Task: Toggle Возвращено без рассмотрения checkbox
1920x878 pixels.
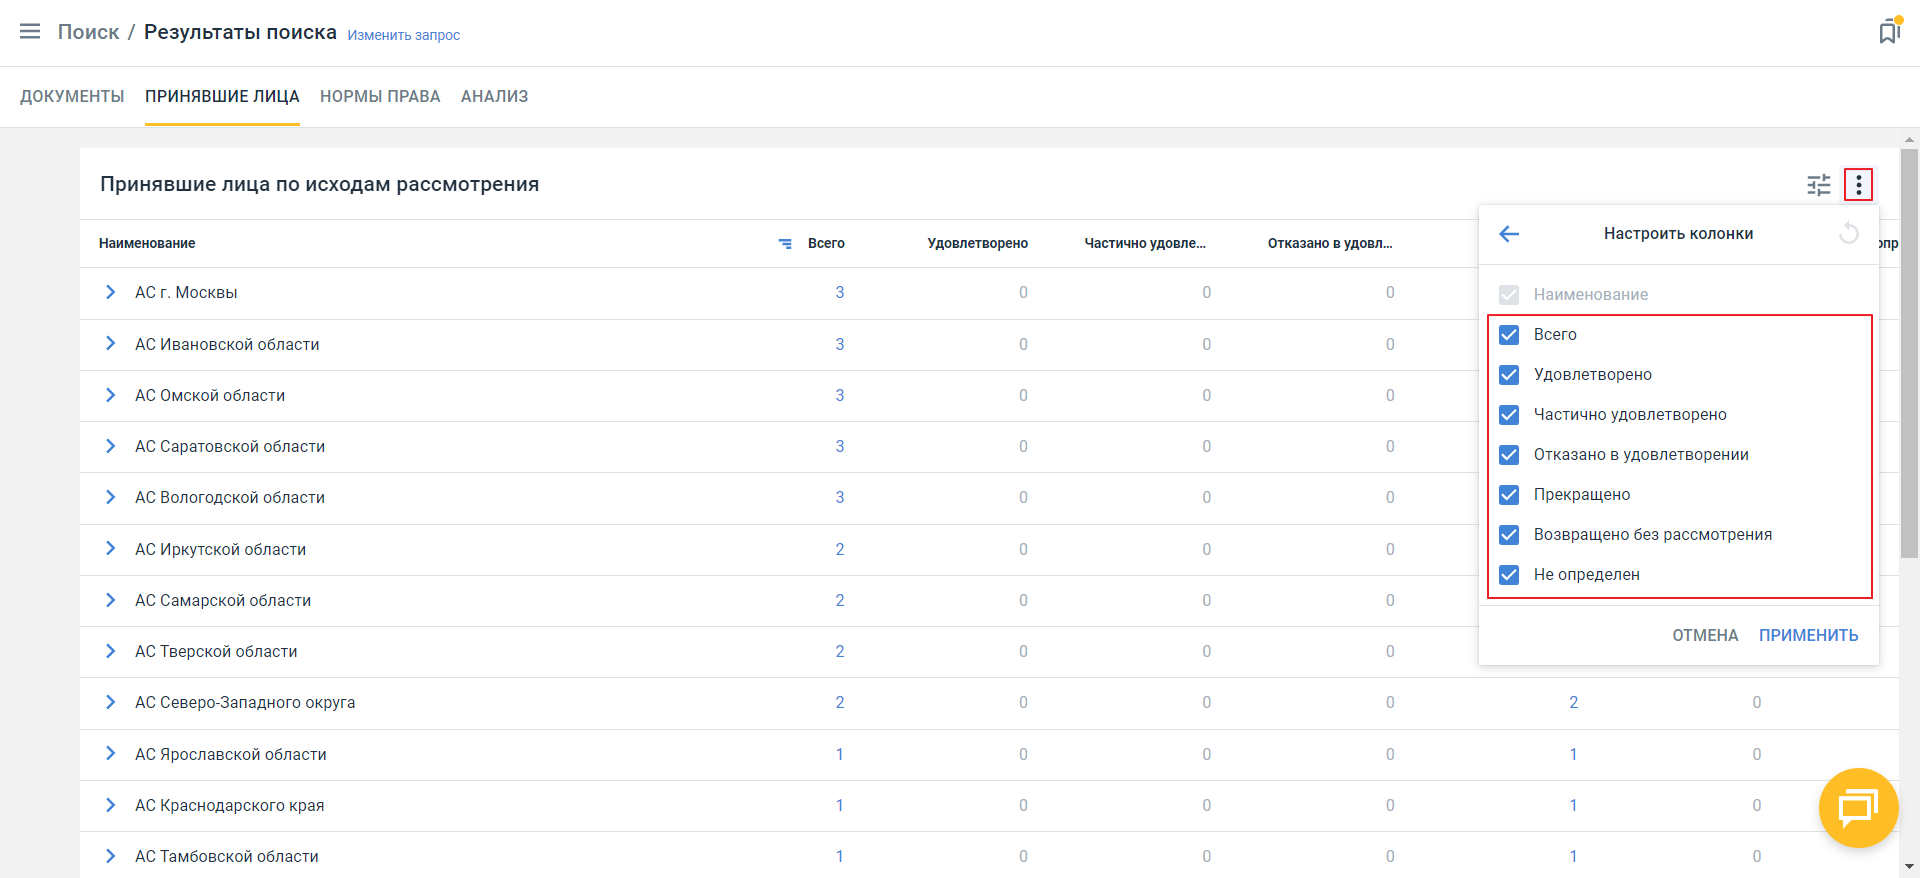Action: [x=1509, y=535]
